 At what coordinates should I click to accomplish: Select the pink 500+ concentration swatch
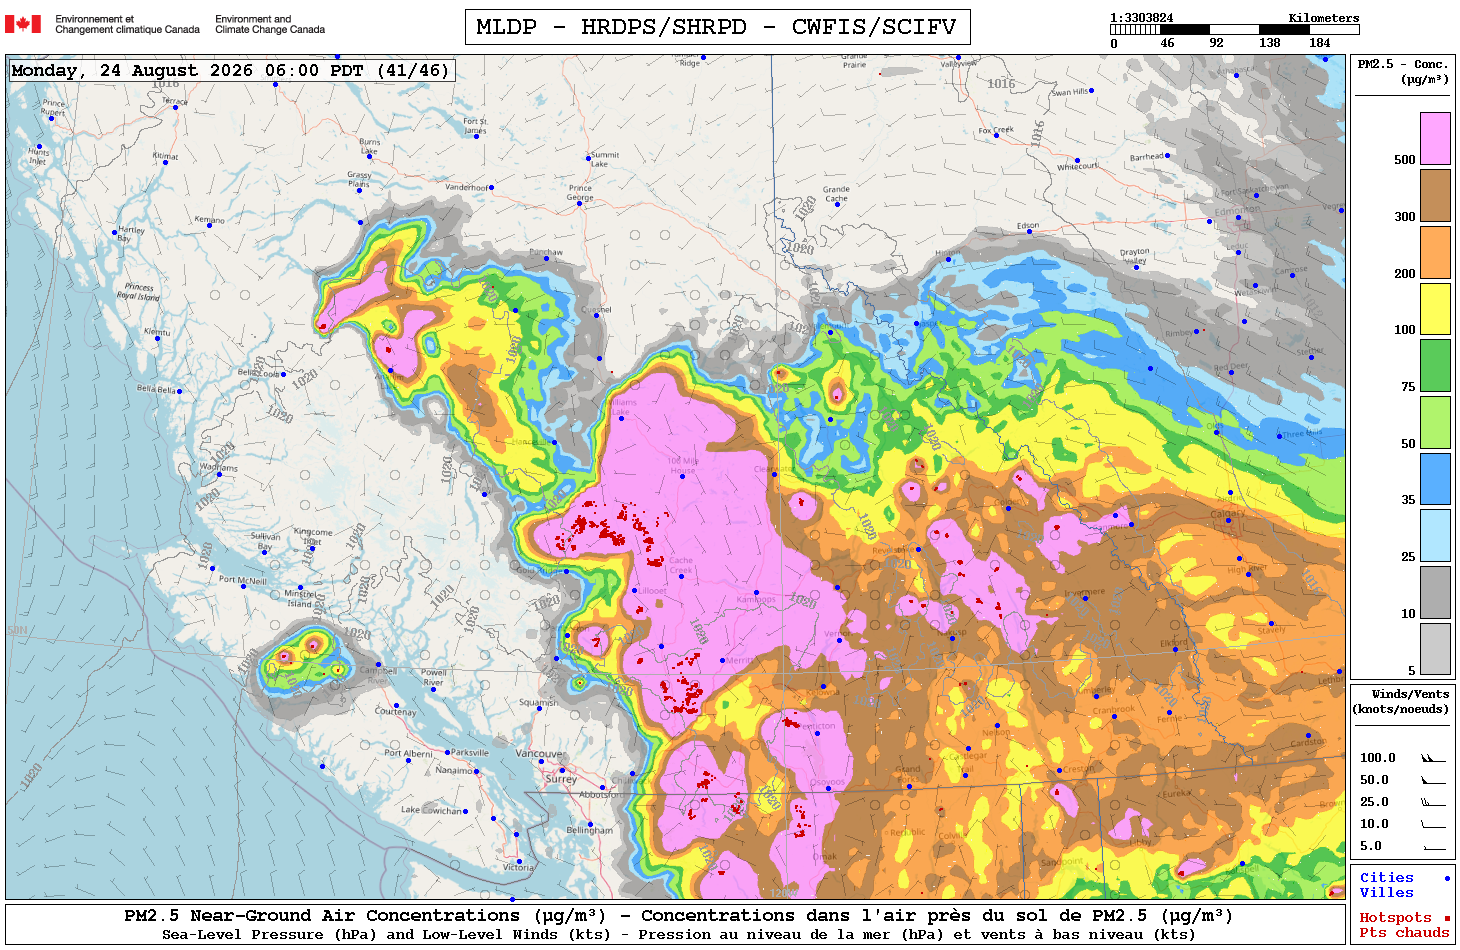[1435, 138]
